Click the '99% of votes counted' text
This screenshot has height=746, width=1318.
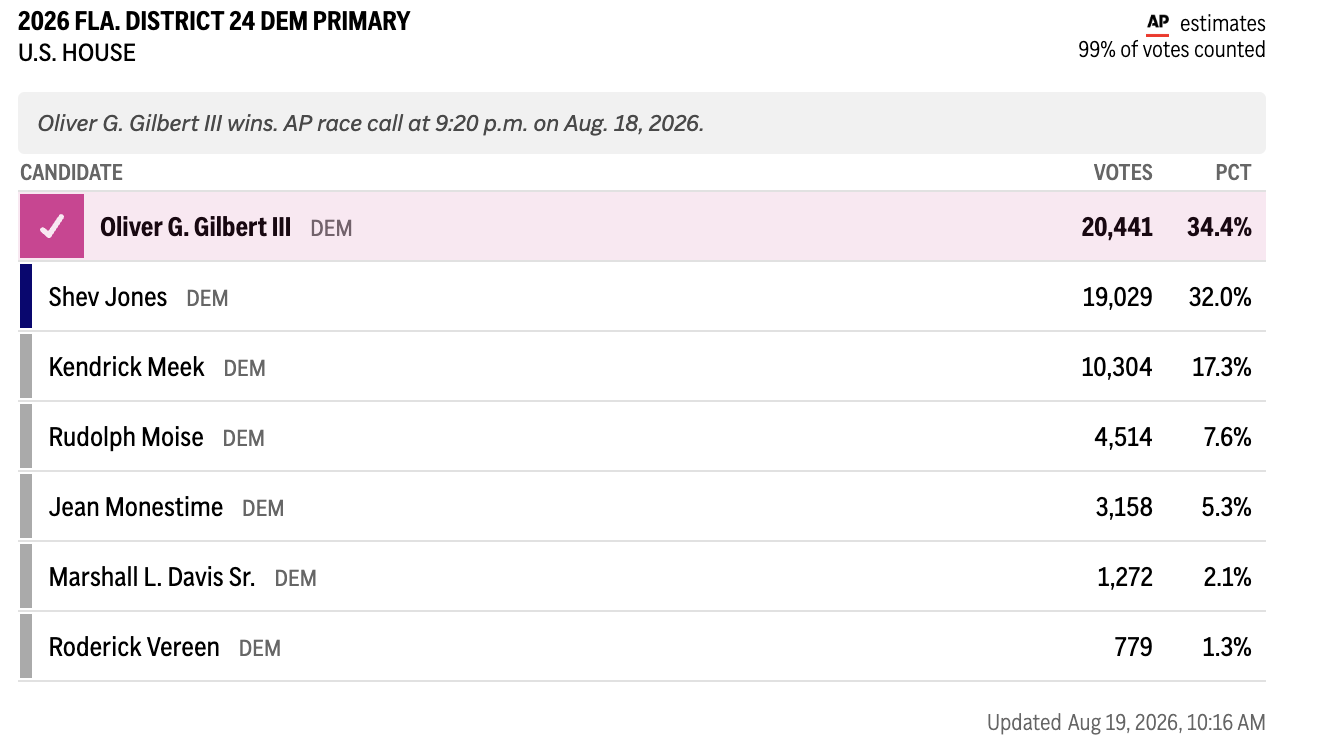[x=1172, y=50]
